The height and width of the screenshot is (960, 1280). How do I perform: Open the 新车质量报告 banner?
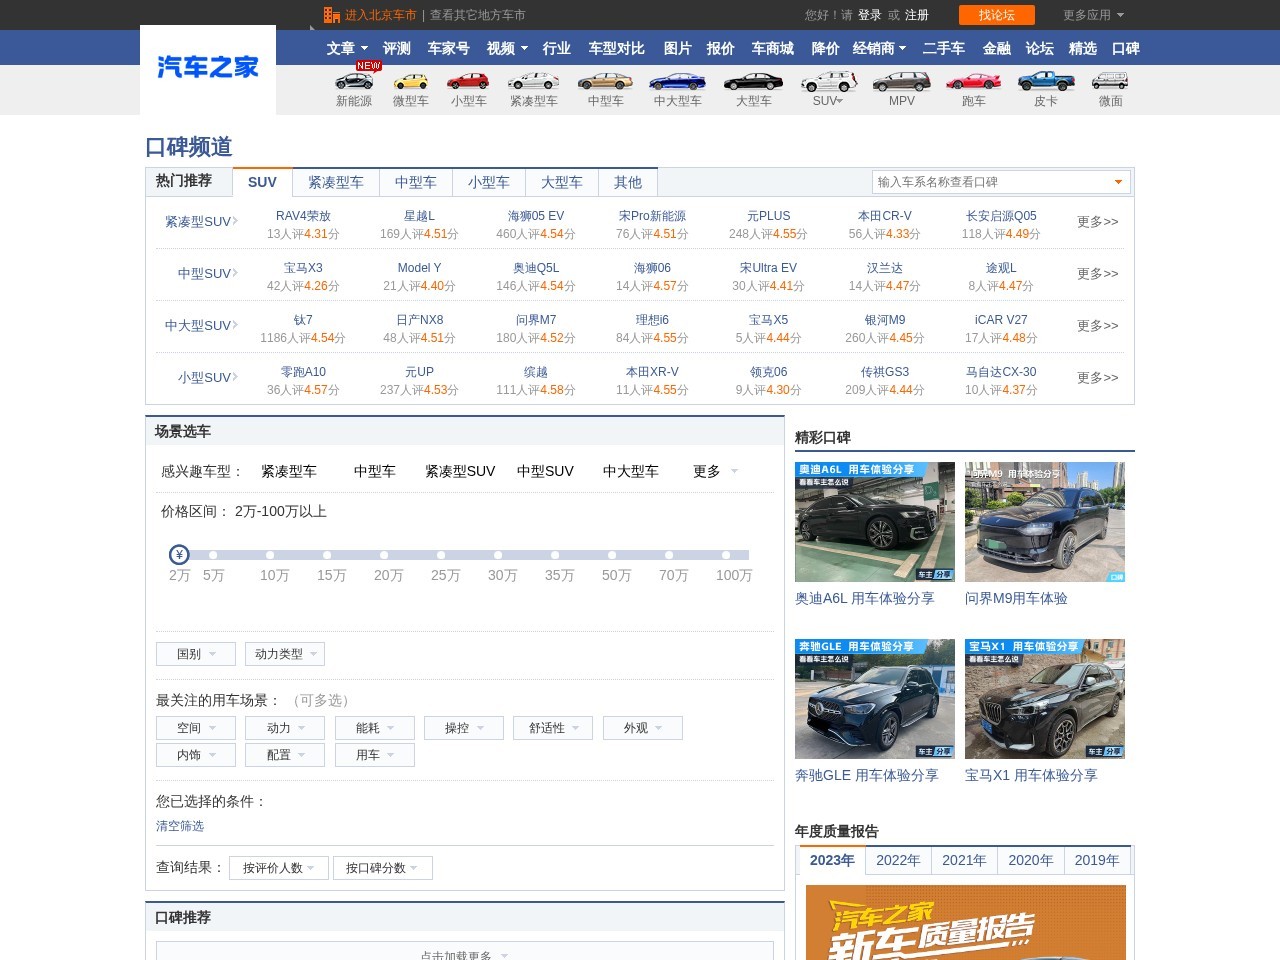coord(966,922)
